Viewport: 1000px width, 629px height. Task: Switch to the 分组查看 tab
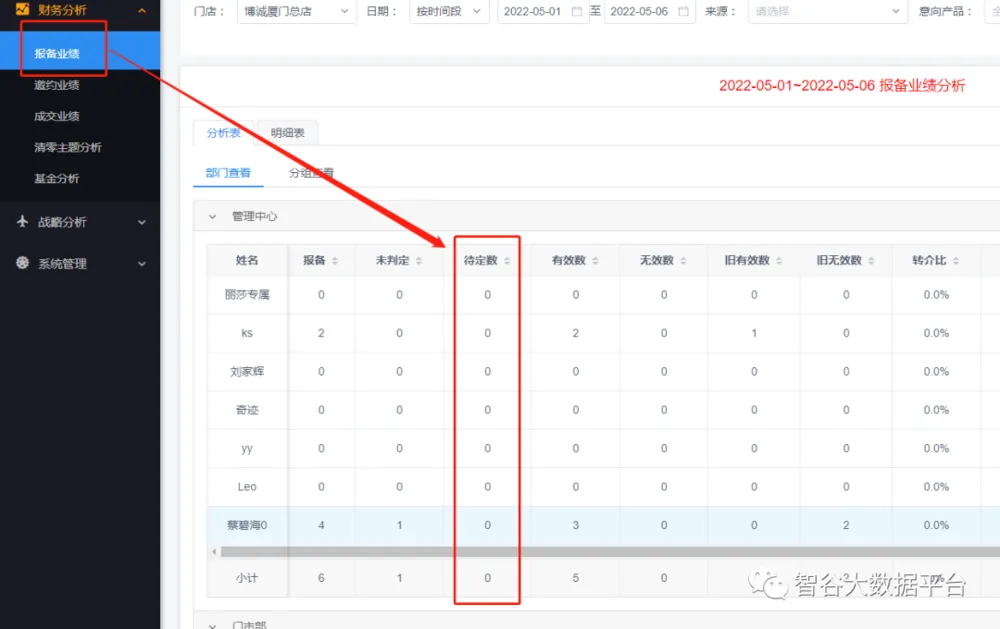coord(311,173)
